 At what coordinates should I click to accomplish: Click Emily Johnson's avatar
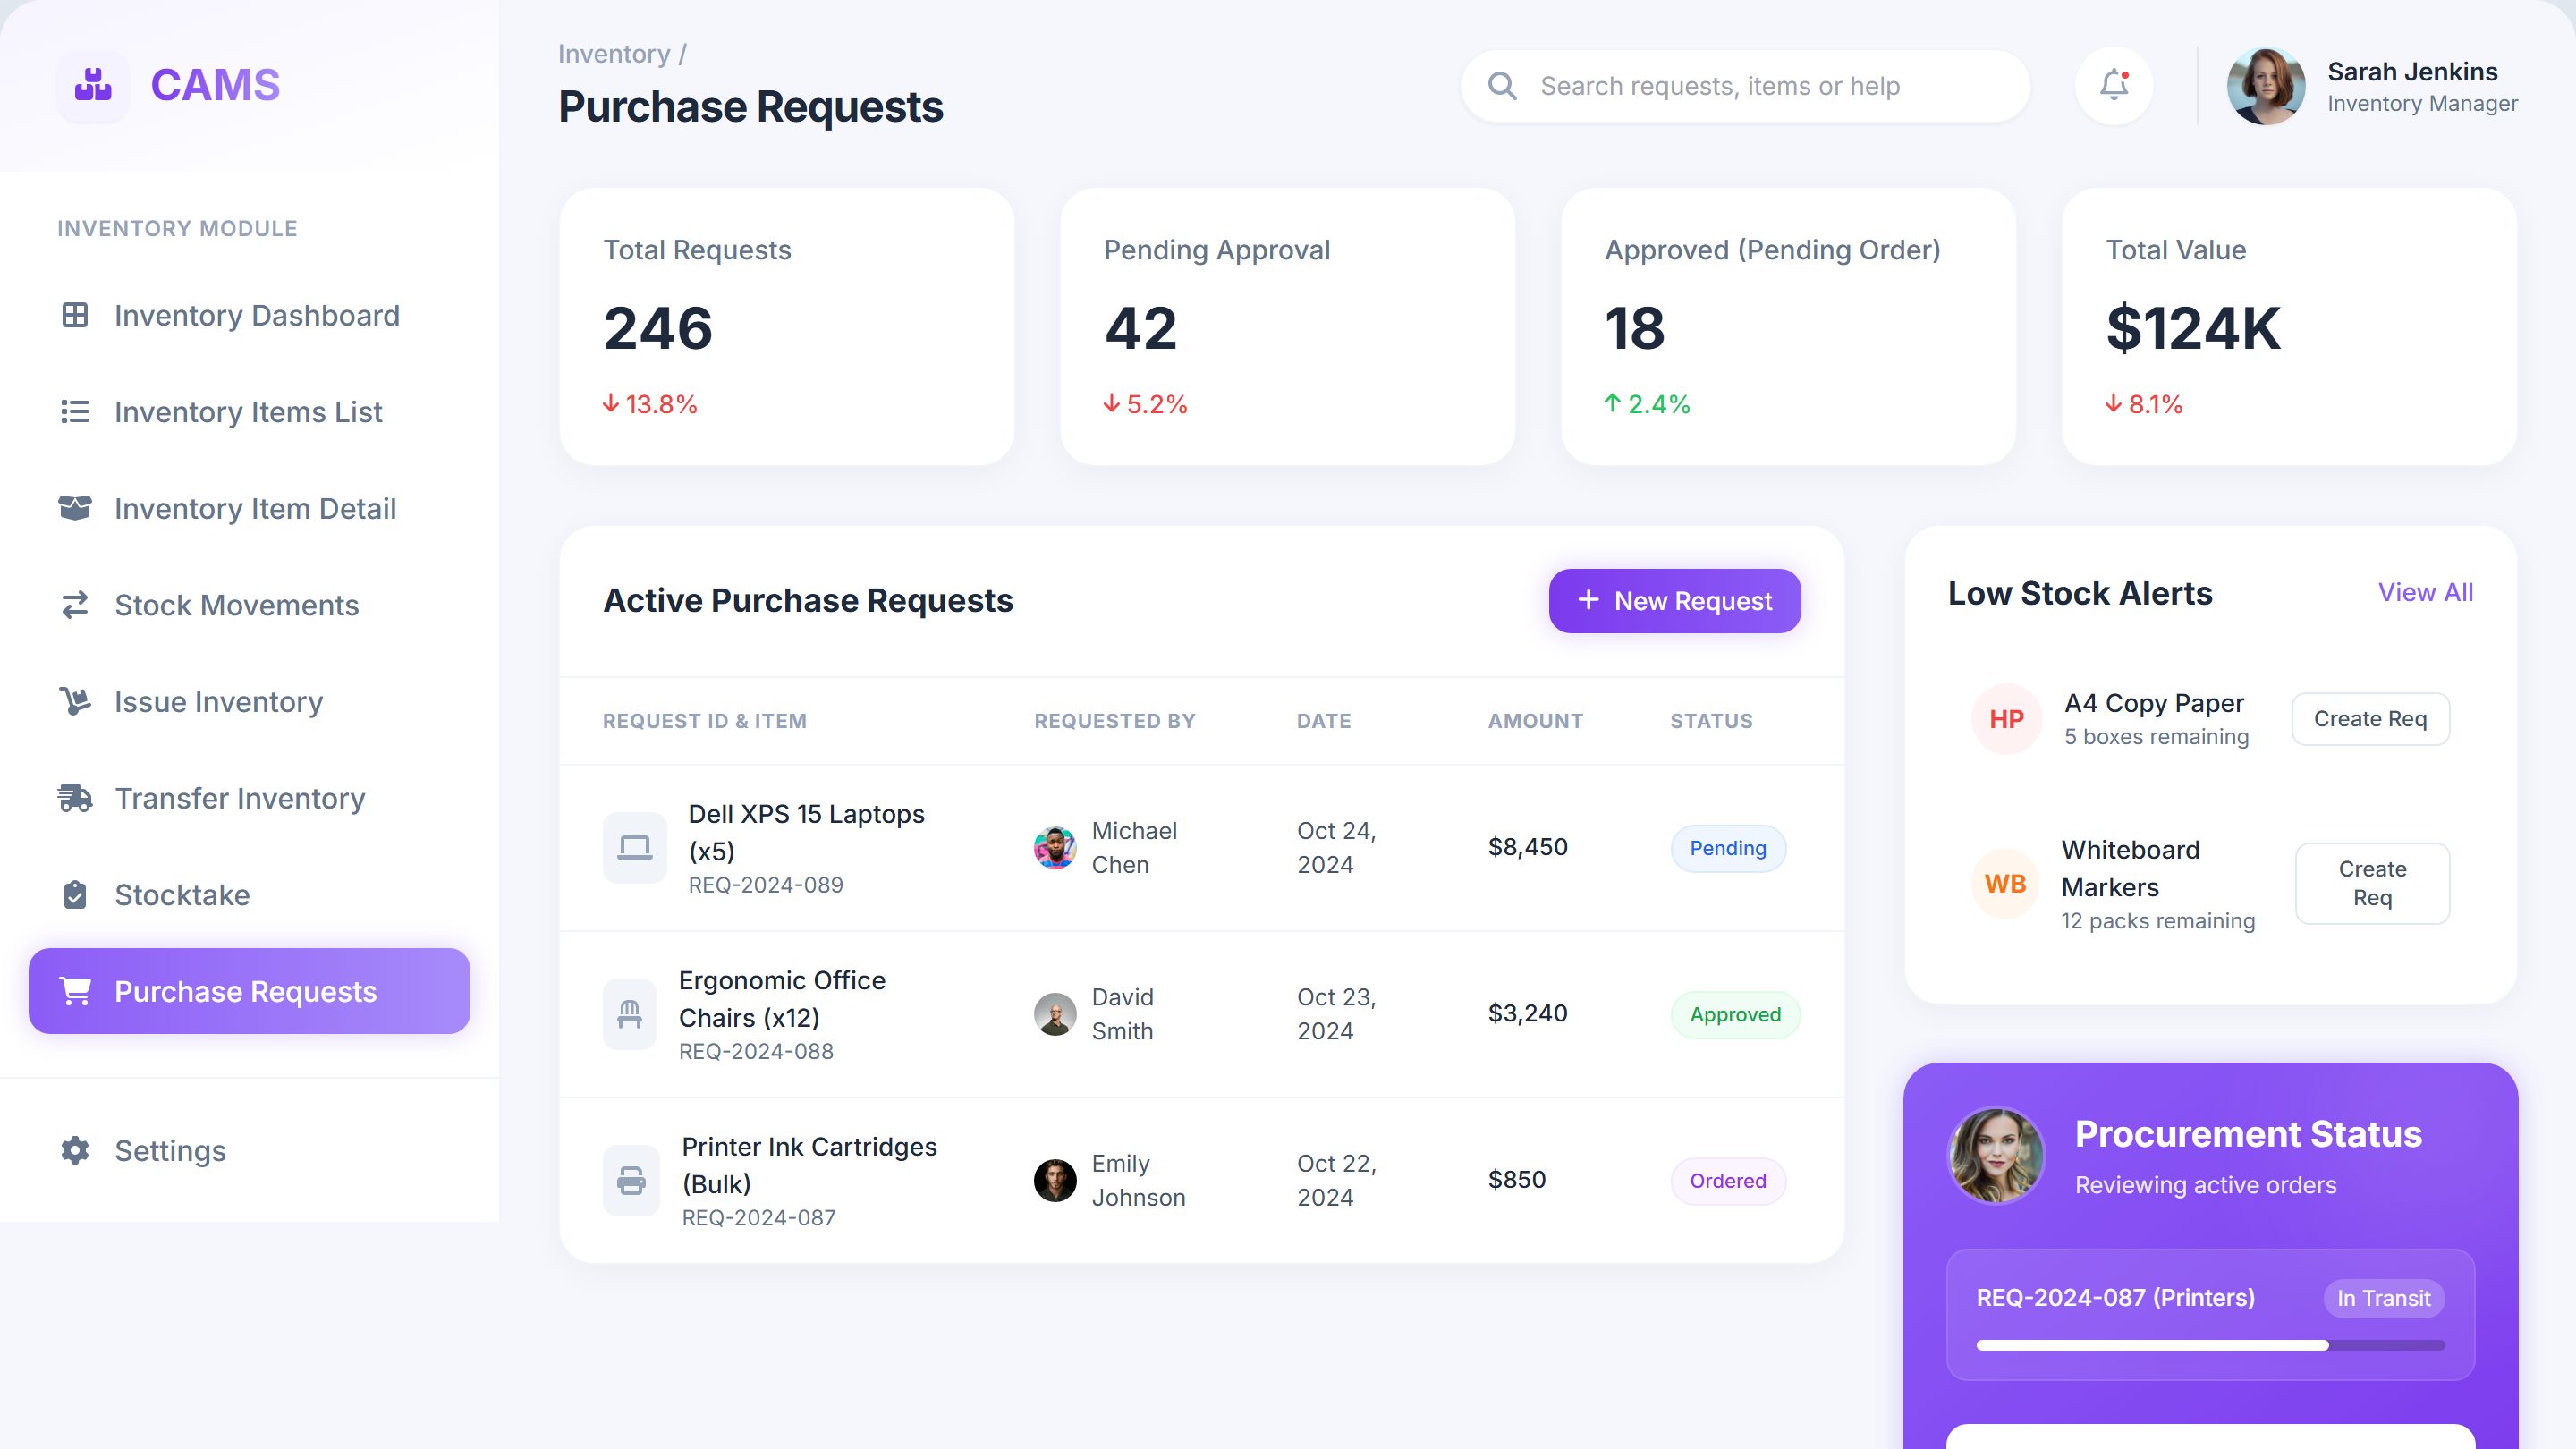[x=1055, y=1180]
